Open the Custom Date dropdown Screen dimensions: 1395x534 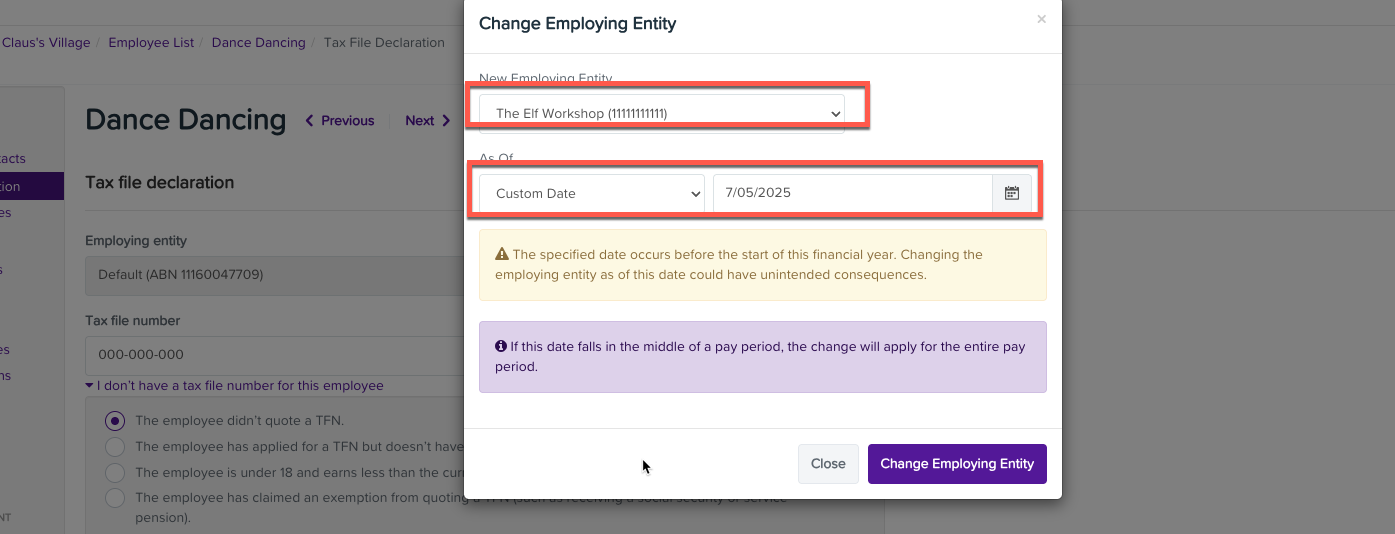[x=592, y=193]
